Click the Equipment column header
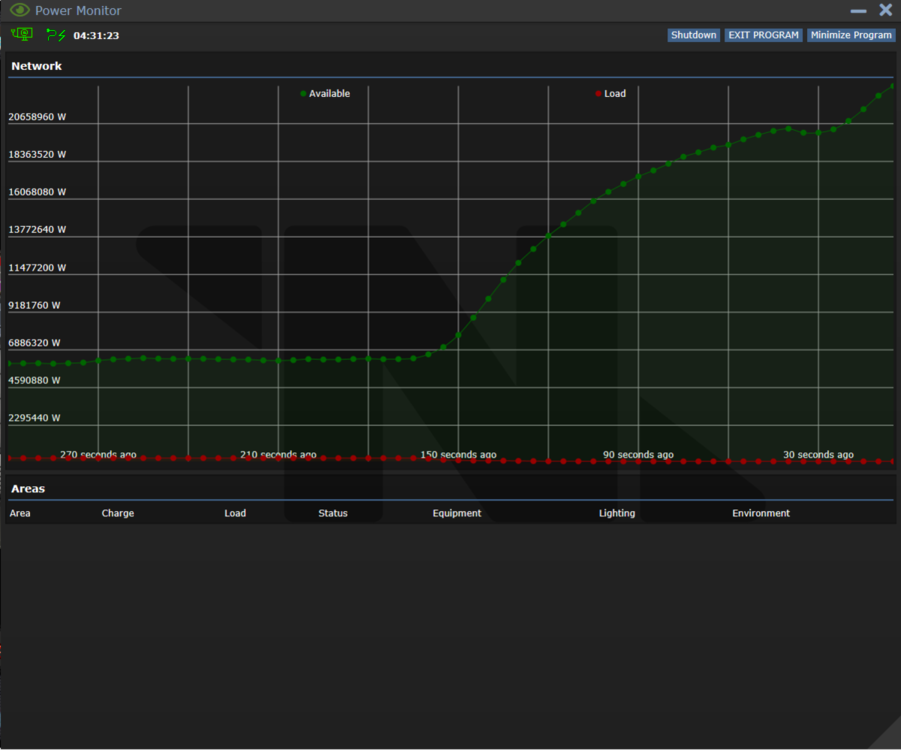 [x=457, y=513]
